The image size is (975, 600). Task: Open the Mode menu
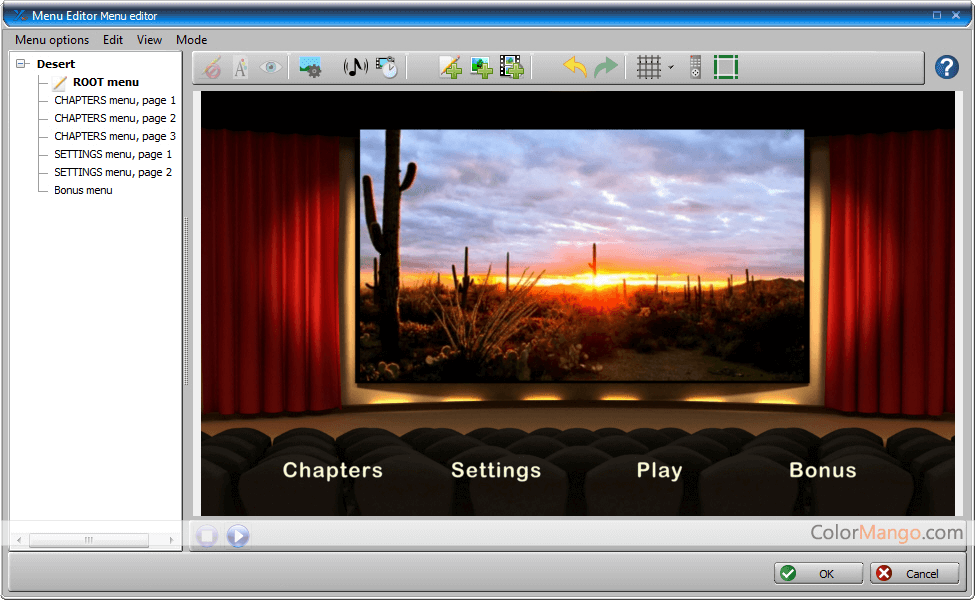pyautogui.click(x=191, y=40)
